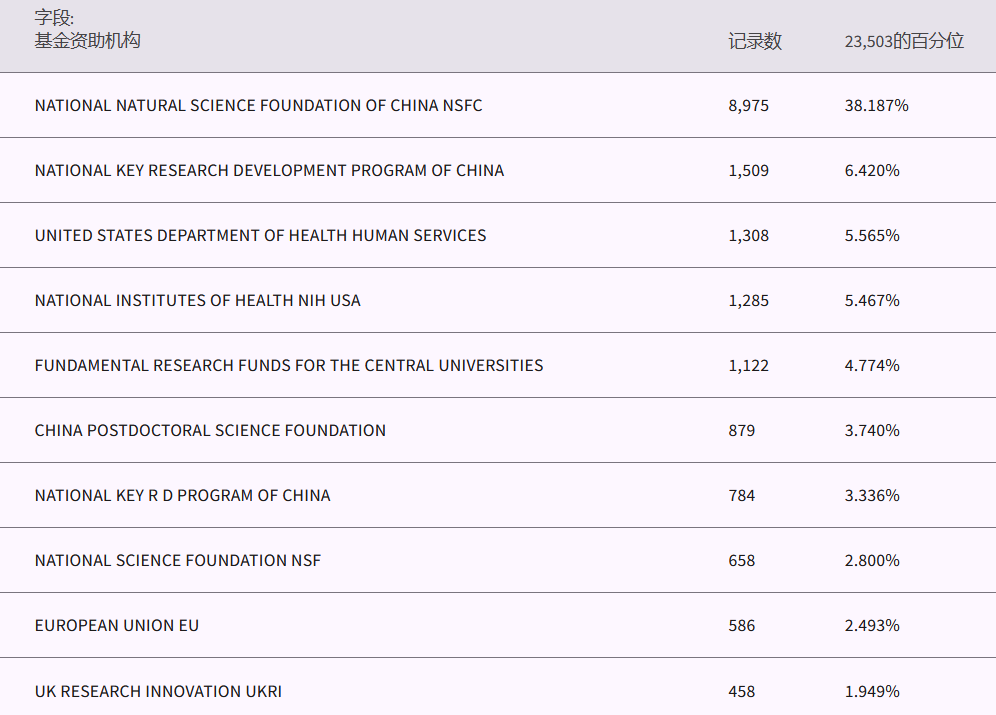This screenshot has height=715, width=996.
Task: Click the 38.187% percentage cell
Action: coord(876,105)
